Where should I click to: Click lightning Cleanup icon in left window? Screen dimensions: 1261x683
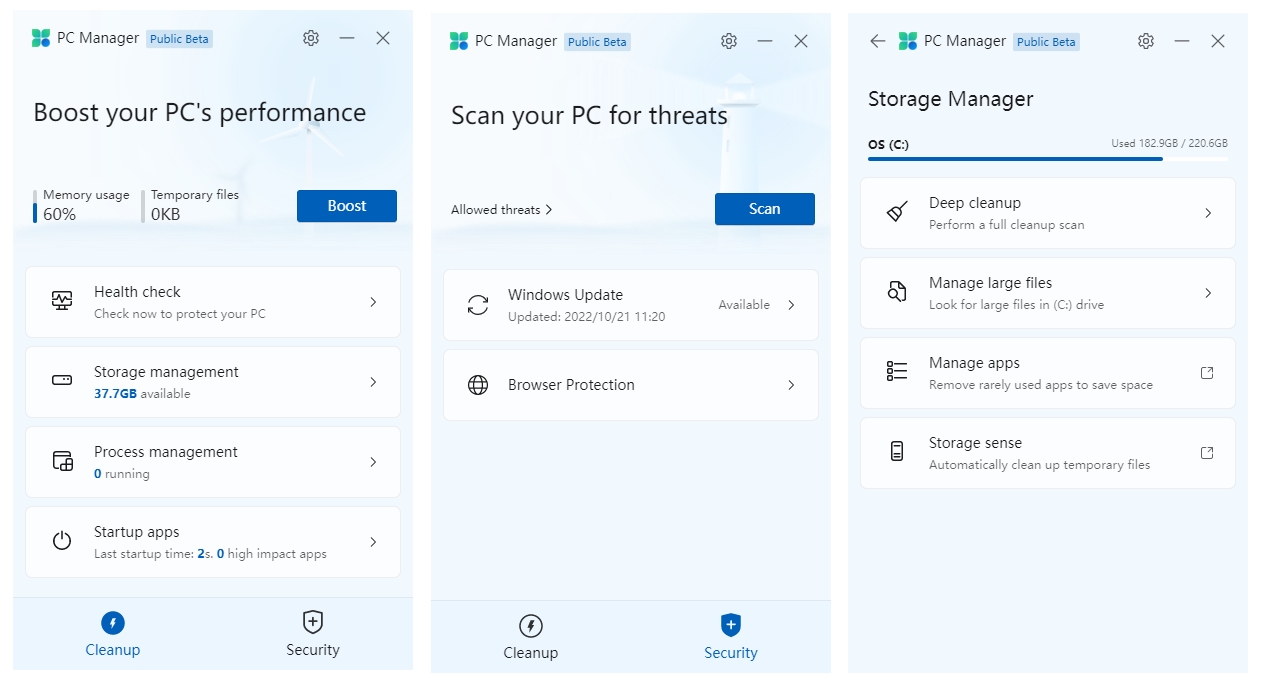(113, 623)
